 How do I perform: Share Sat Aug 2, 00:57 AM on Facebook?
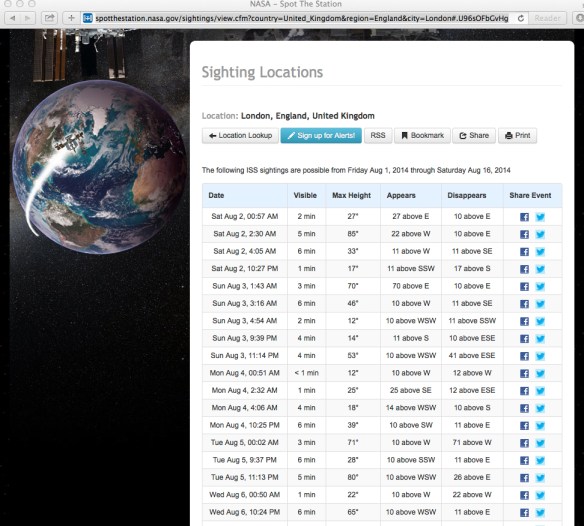click(524, 217)
